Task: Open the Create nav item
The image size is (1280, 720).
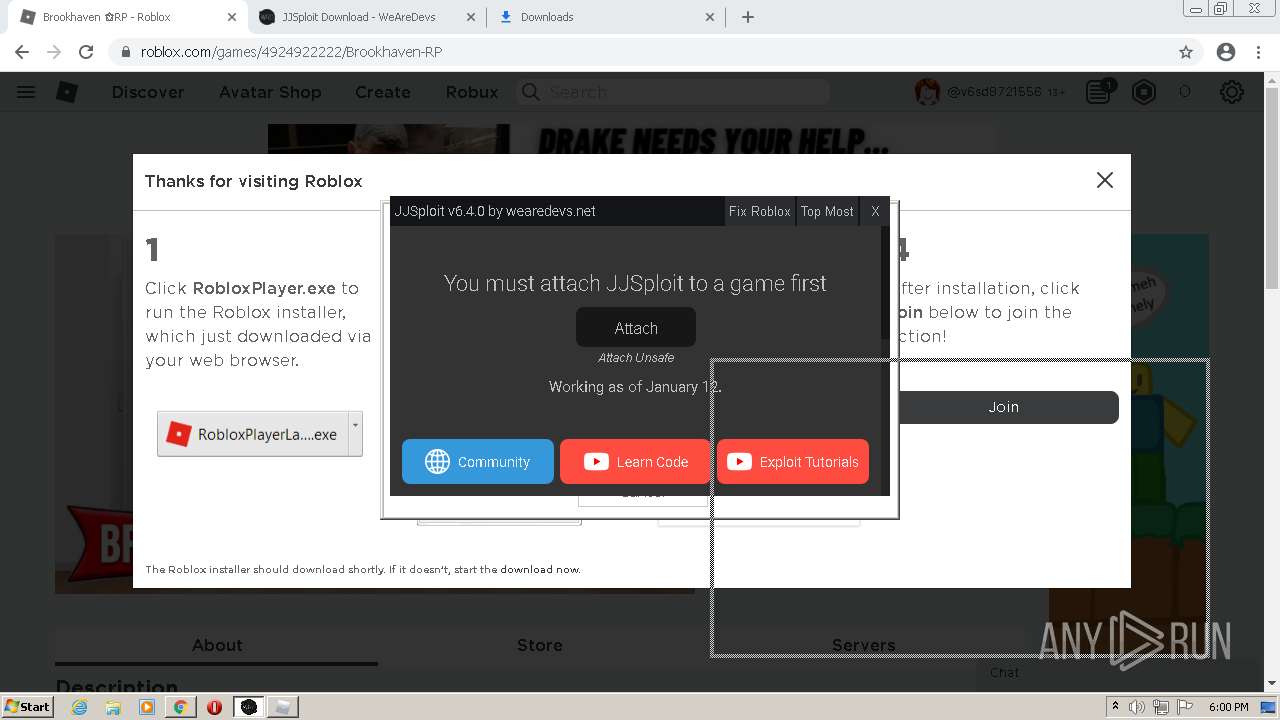Action: 383,92
